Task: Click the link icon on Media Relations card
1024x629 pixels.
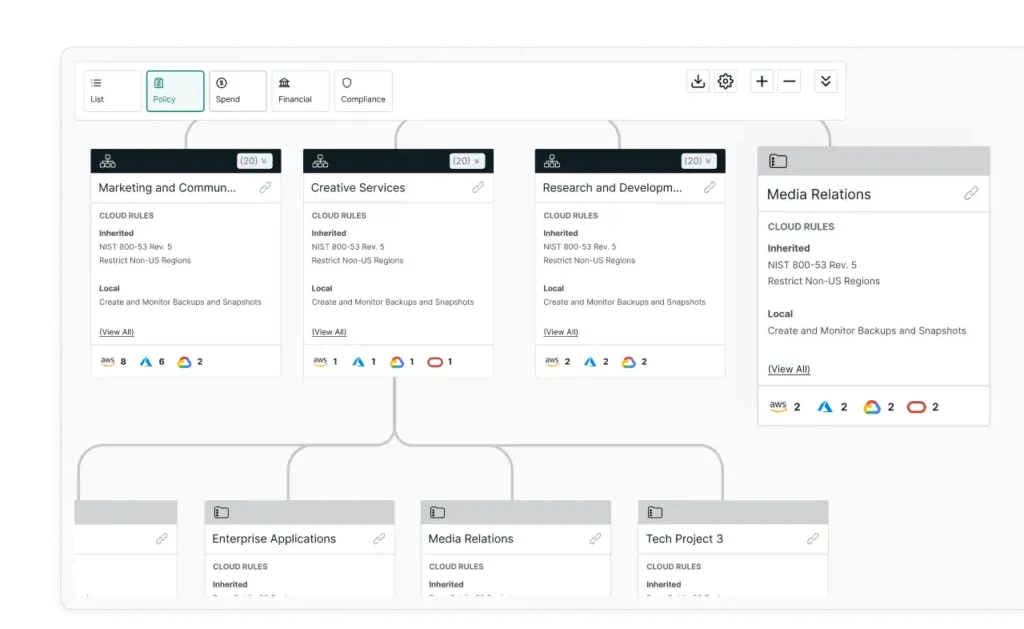Action: pos(971,194)
